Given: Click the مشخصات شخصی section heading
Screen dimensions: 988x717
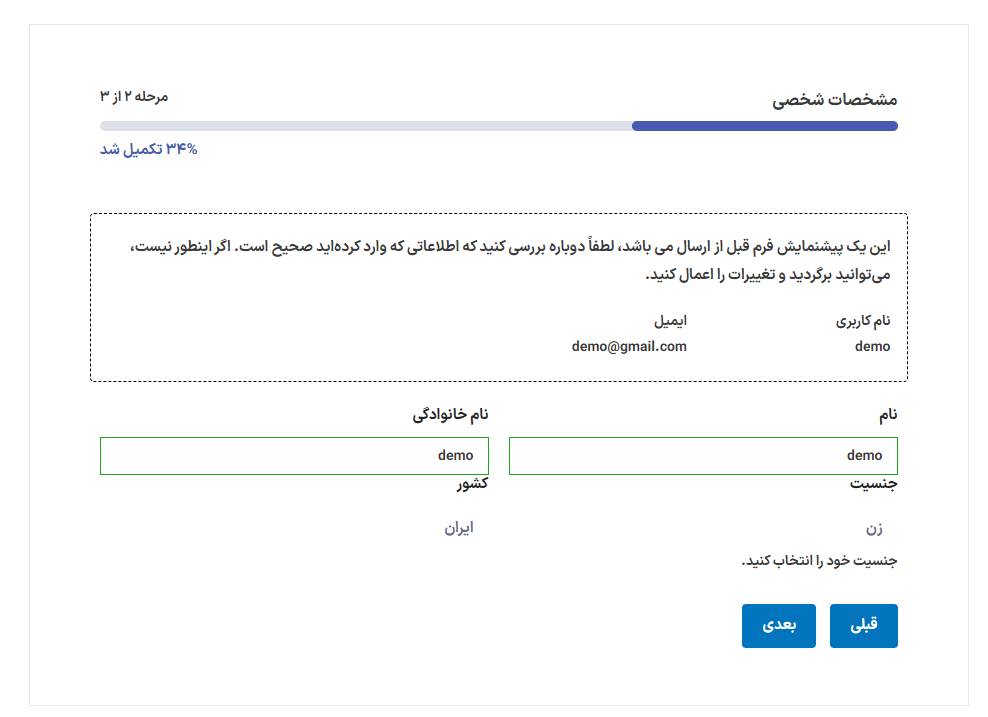Looking at the screenshot, I should pyautogui.click(x=835, y=100).
